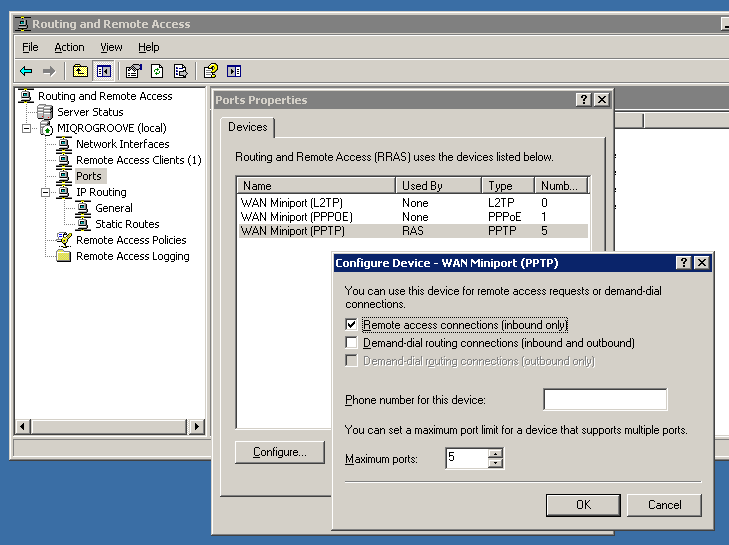Screen dimensions: 729x545
Task: Click the MIQROGROOVE server icon in tree
Action: (46, 128)
